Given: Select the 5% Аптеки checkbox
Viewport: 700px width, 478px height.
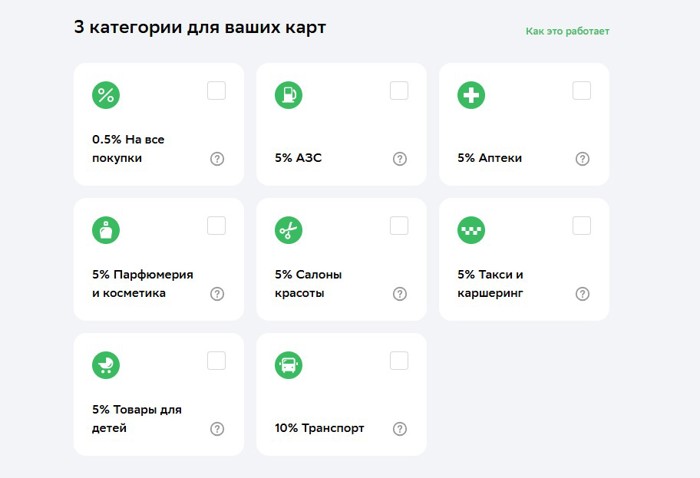Looking at the screenshot, I should [581, 91].
